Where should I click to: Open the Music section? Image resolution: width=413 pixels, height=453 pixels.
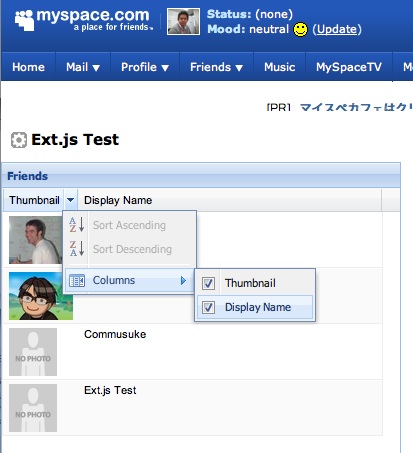click(280, 67)
